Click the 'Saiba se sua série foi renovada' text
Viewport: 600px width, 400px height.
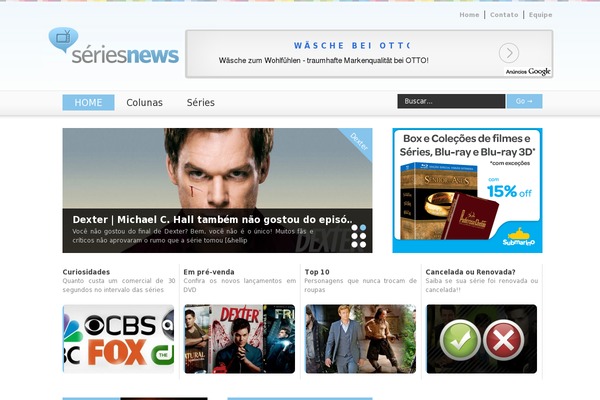[x=482, y=285]
